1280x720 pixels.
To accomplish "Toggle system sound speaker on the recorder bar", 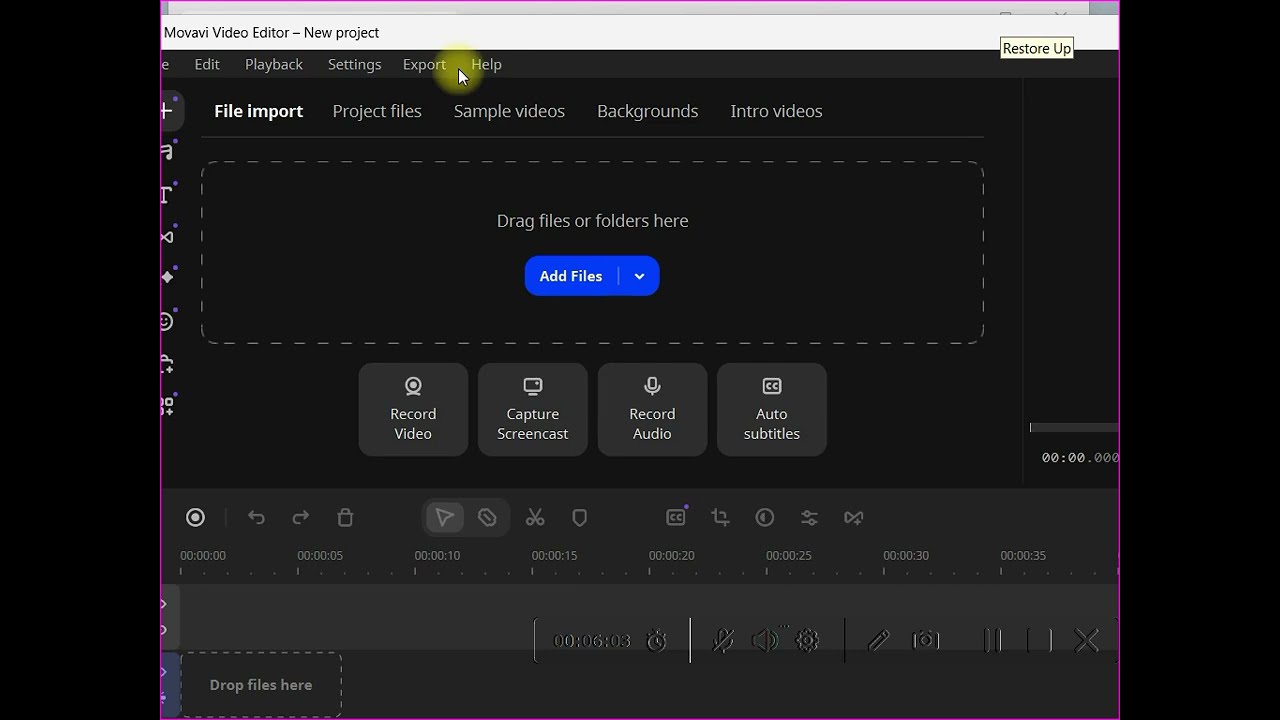I will point(765,641).
